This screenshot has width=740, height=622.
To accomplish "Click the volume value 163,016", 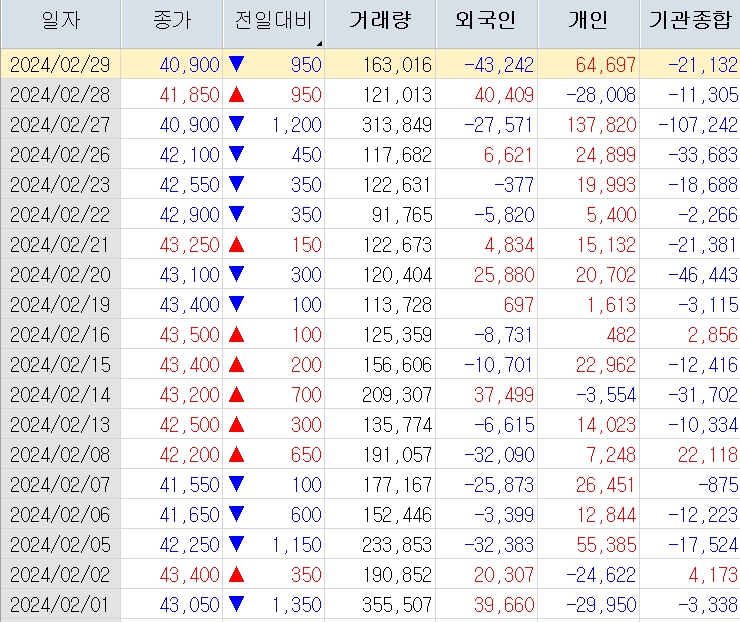I will 397,65.
